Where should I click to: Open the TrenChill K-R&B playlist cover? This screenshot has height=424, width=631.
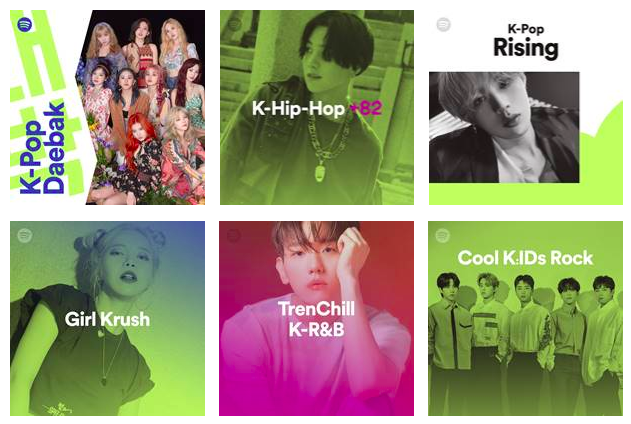316,318
